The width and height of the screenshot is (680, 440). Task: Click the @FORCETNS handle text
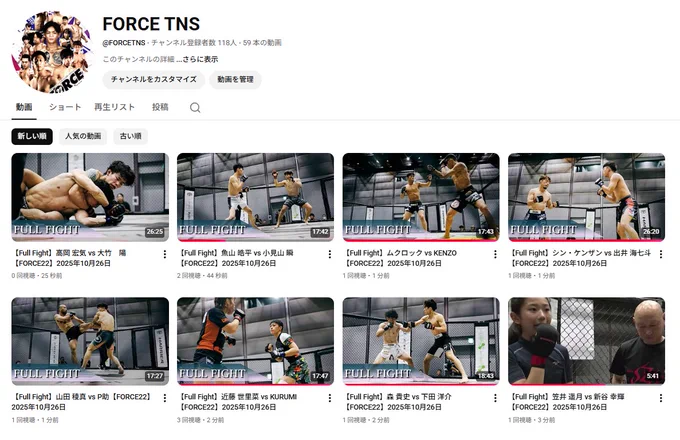point(124,43)
